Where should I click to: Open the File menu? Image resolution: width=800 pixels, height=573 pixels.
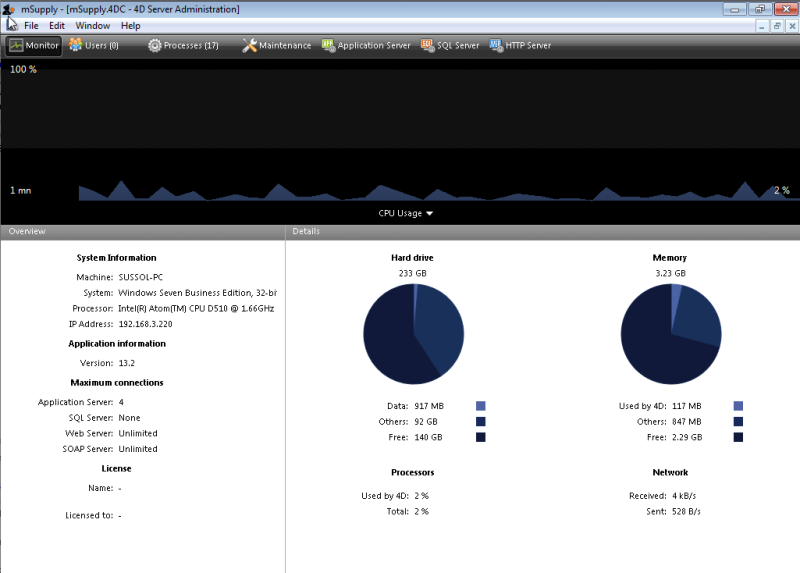click(31, 25)
